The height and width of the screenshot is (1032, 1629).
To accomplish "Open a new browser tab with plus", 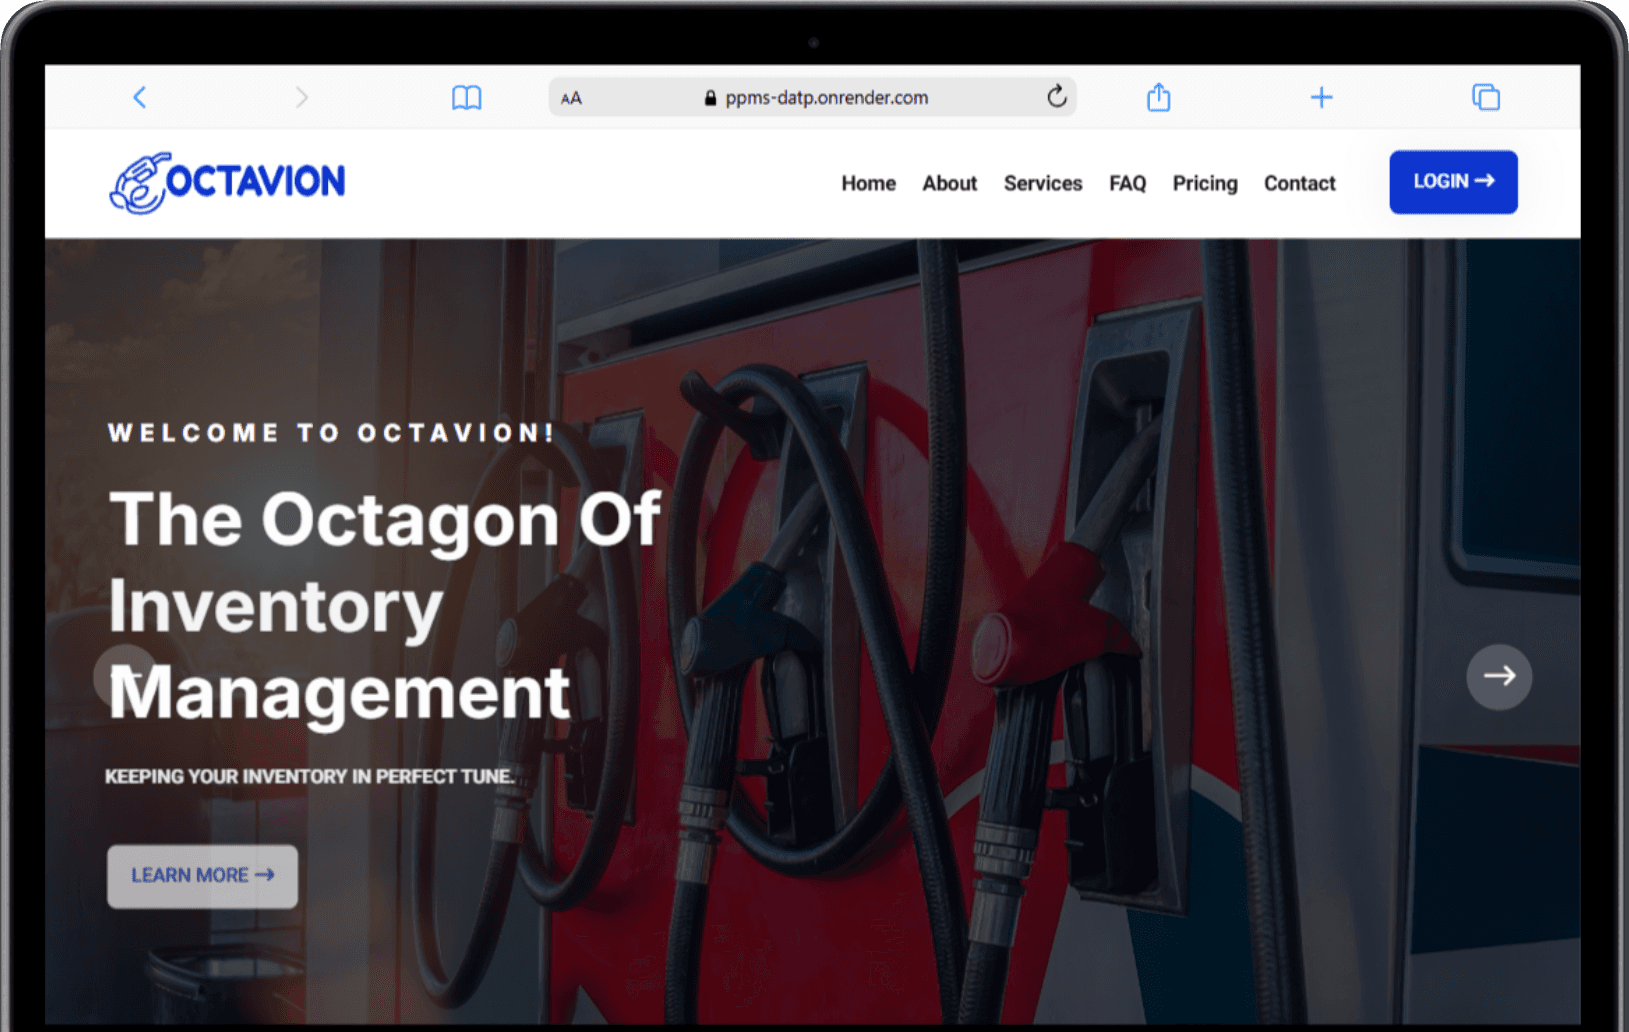I will tap(1321, 96).
